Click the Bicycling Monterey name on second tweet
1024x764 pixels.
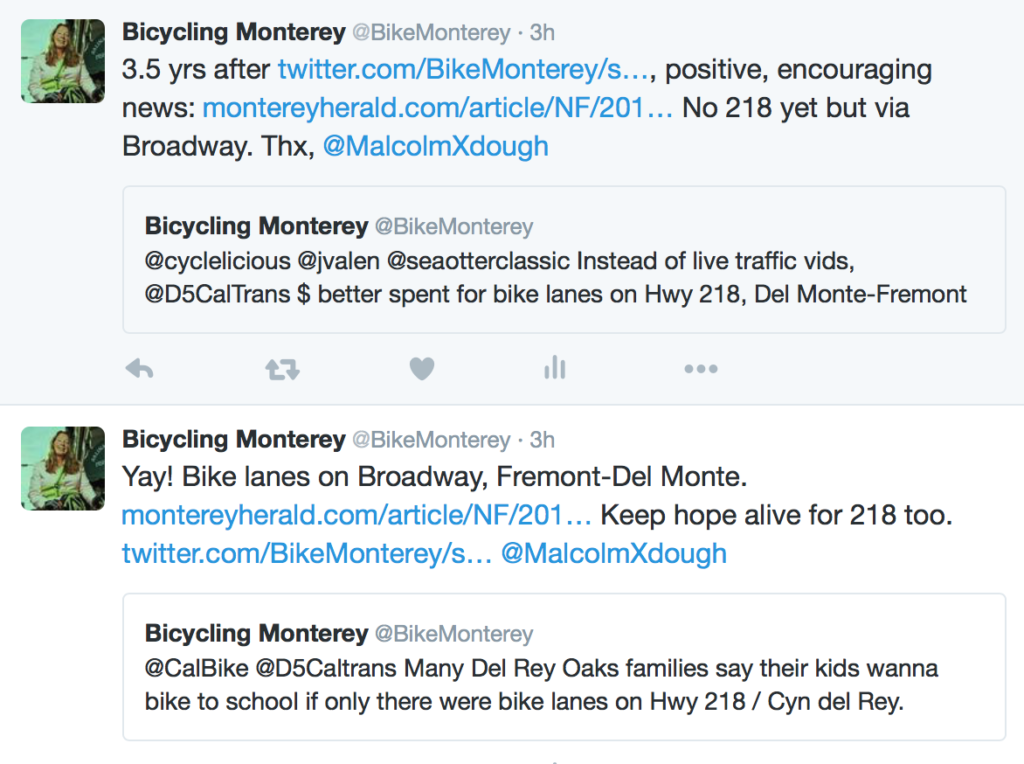coord(233,440)
